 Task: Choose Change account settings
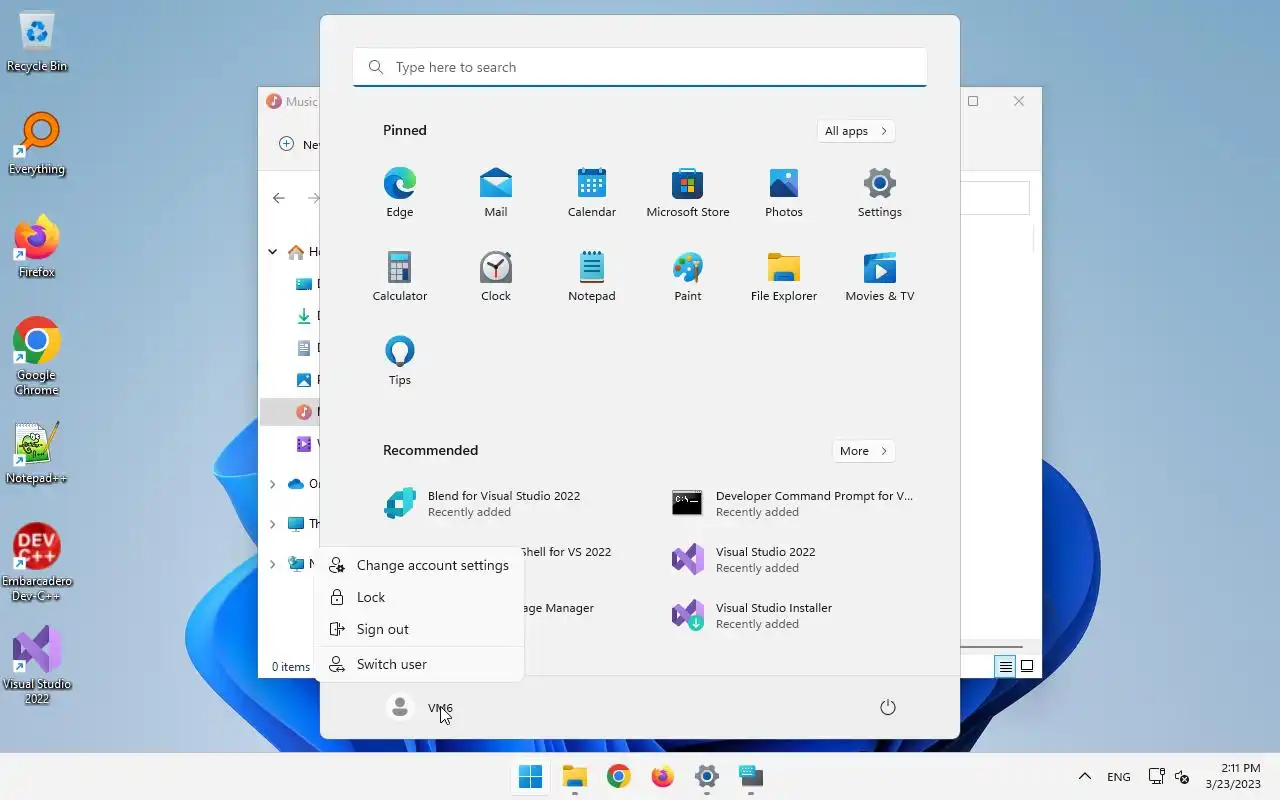419,565
